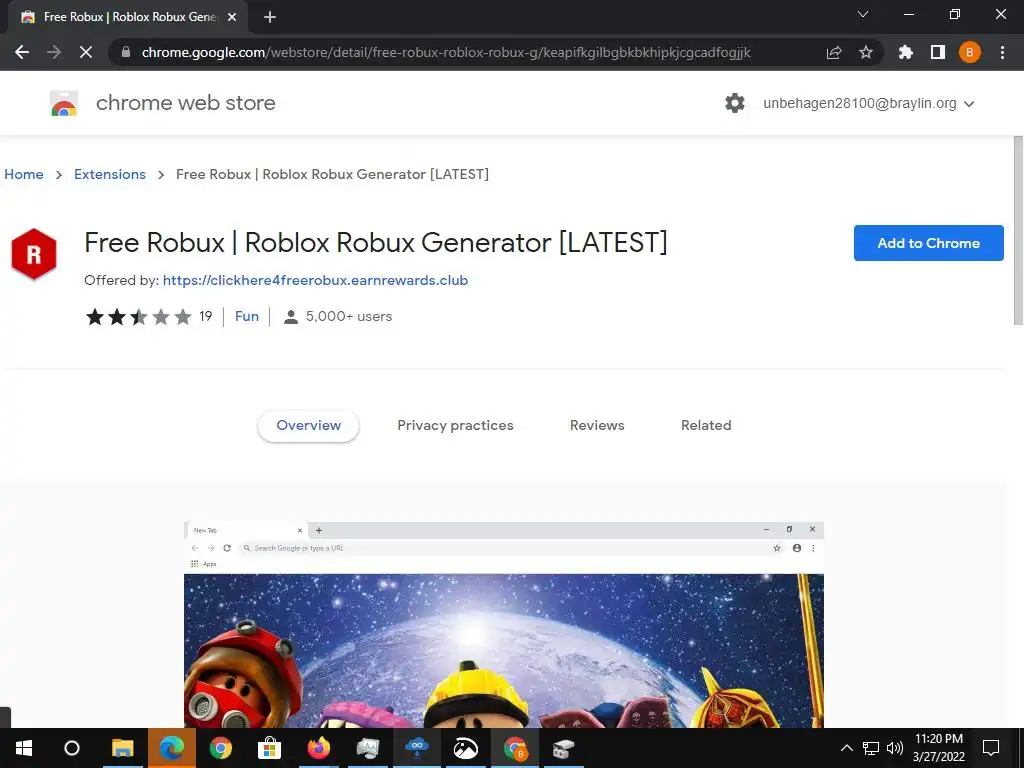Click the address bar URL
The height and width of the screenshot is (768, 1024).
(x=446, y=52)
